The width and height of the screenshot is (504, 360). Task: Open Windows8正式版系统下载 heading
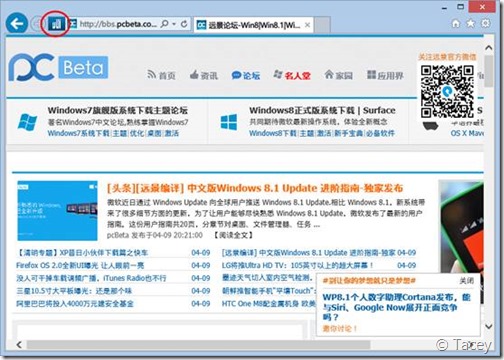pyautogui.click(x=302, y=110)
